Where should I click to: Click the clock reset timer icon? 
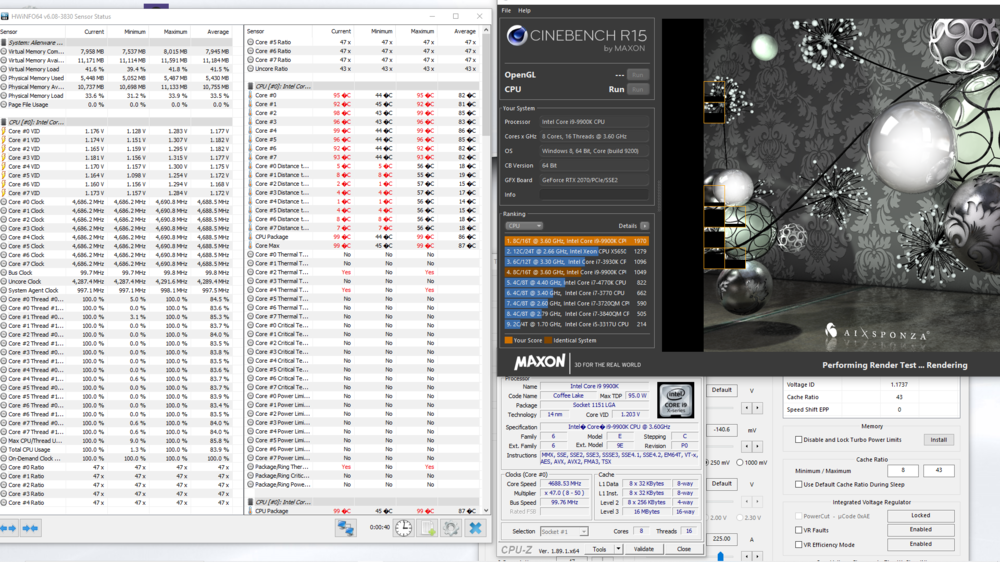[403, 528]
